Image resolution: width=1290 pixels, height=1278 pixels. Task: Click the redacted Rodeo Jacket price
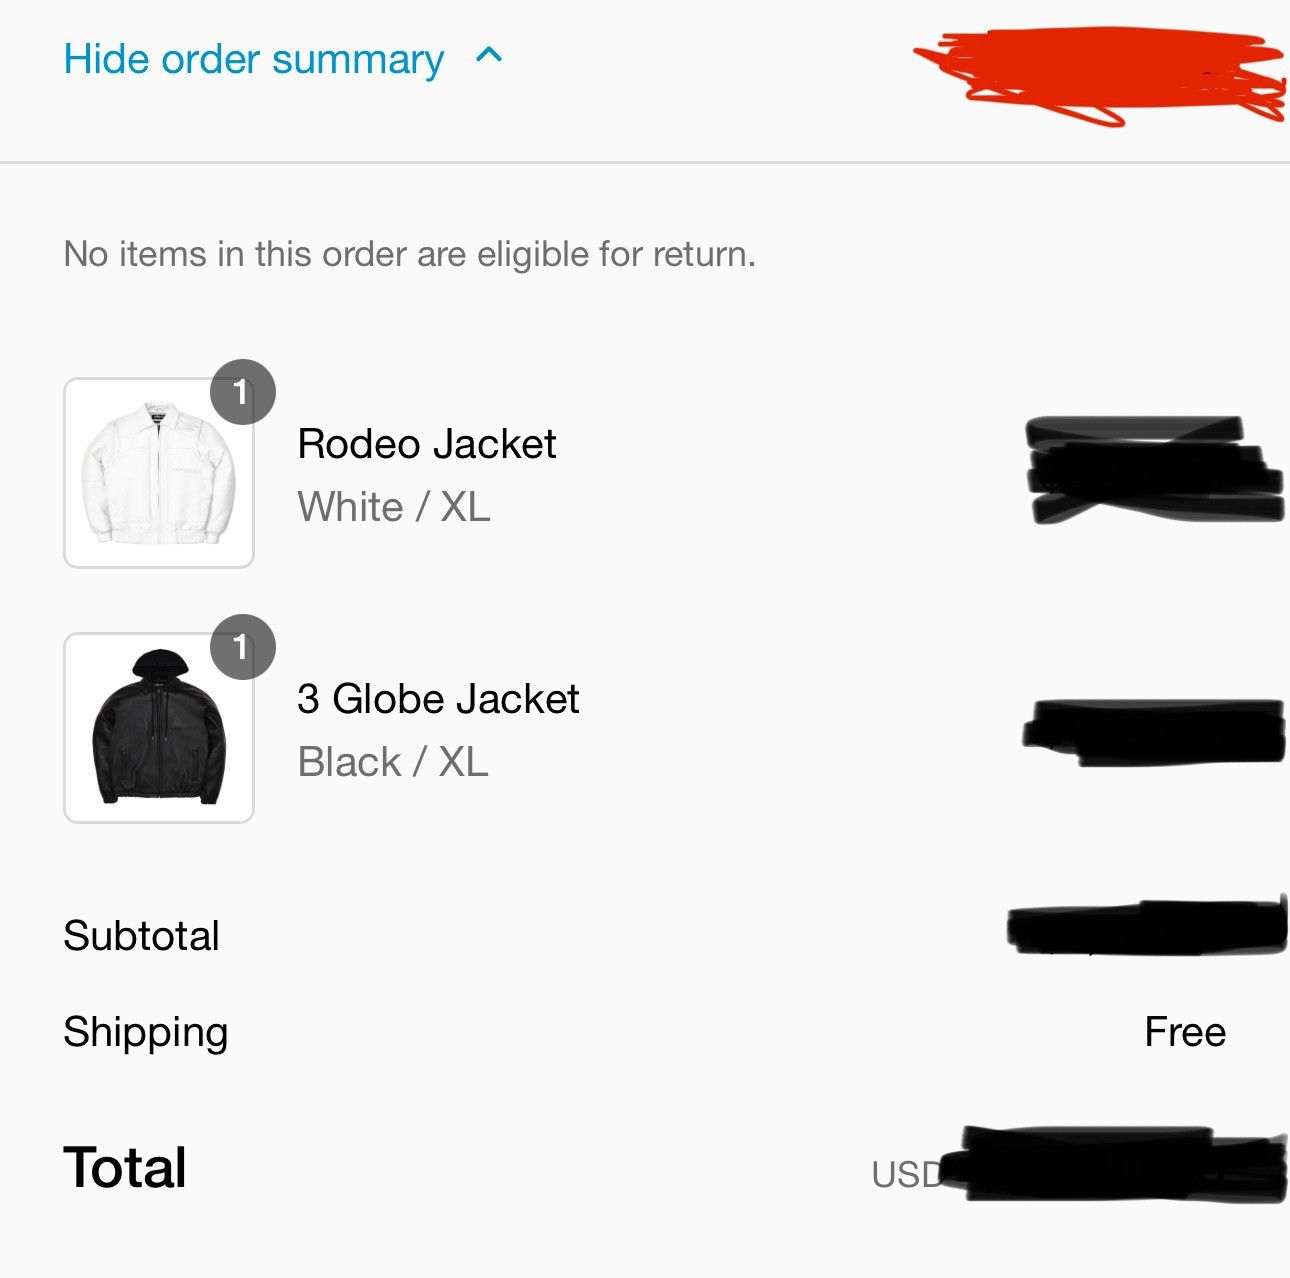(x=1154, y=470)
